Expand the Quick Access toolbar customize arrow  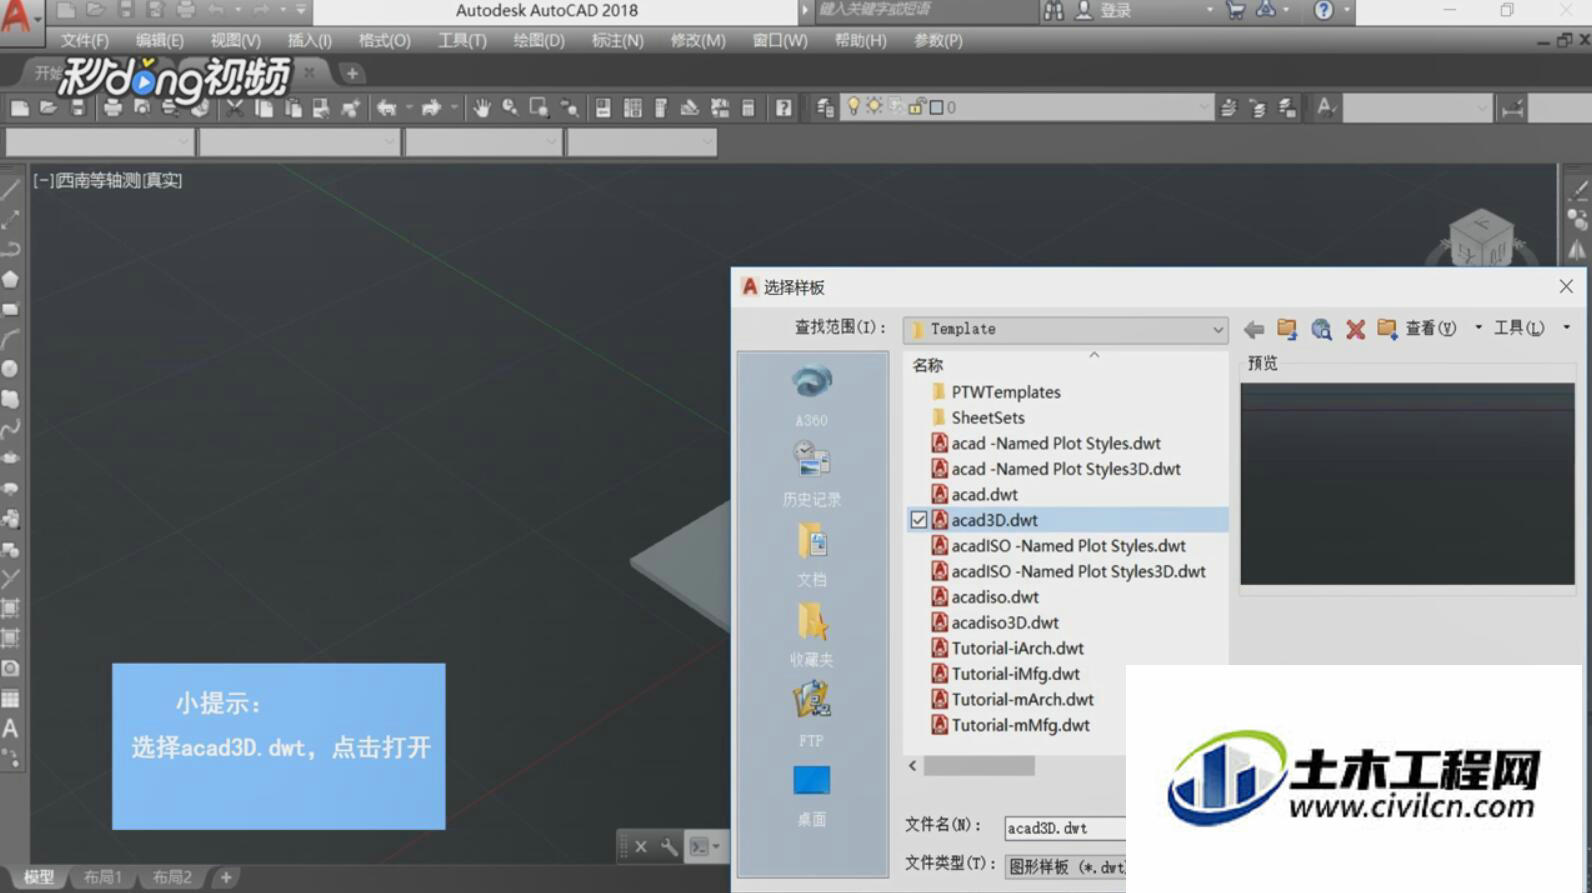click(x=301, y=10)
